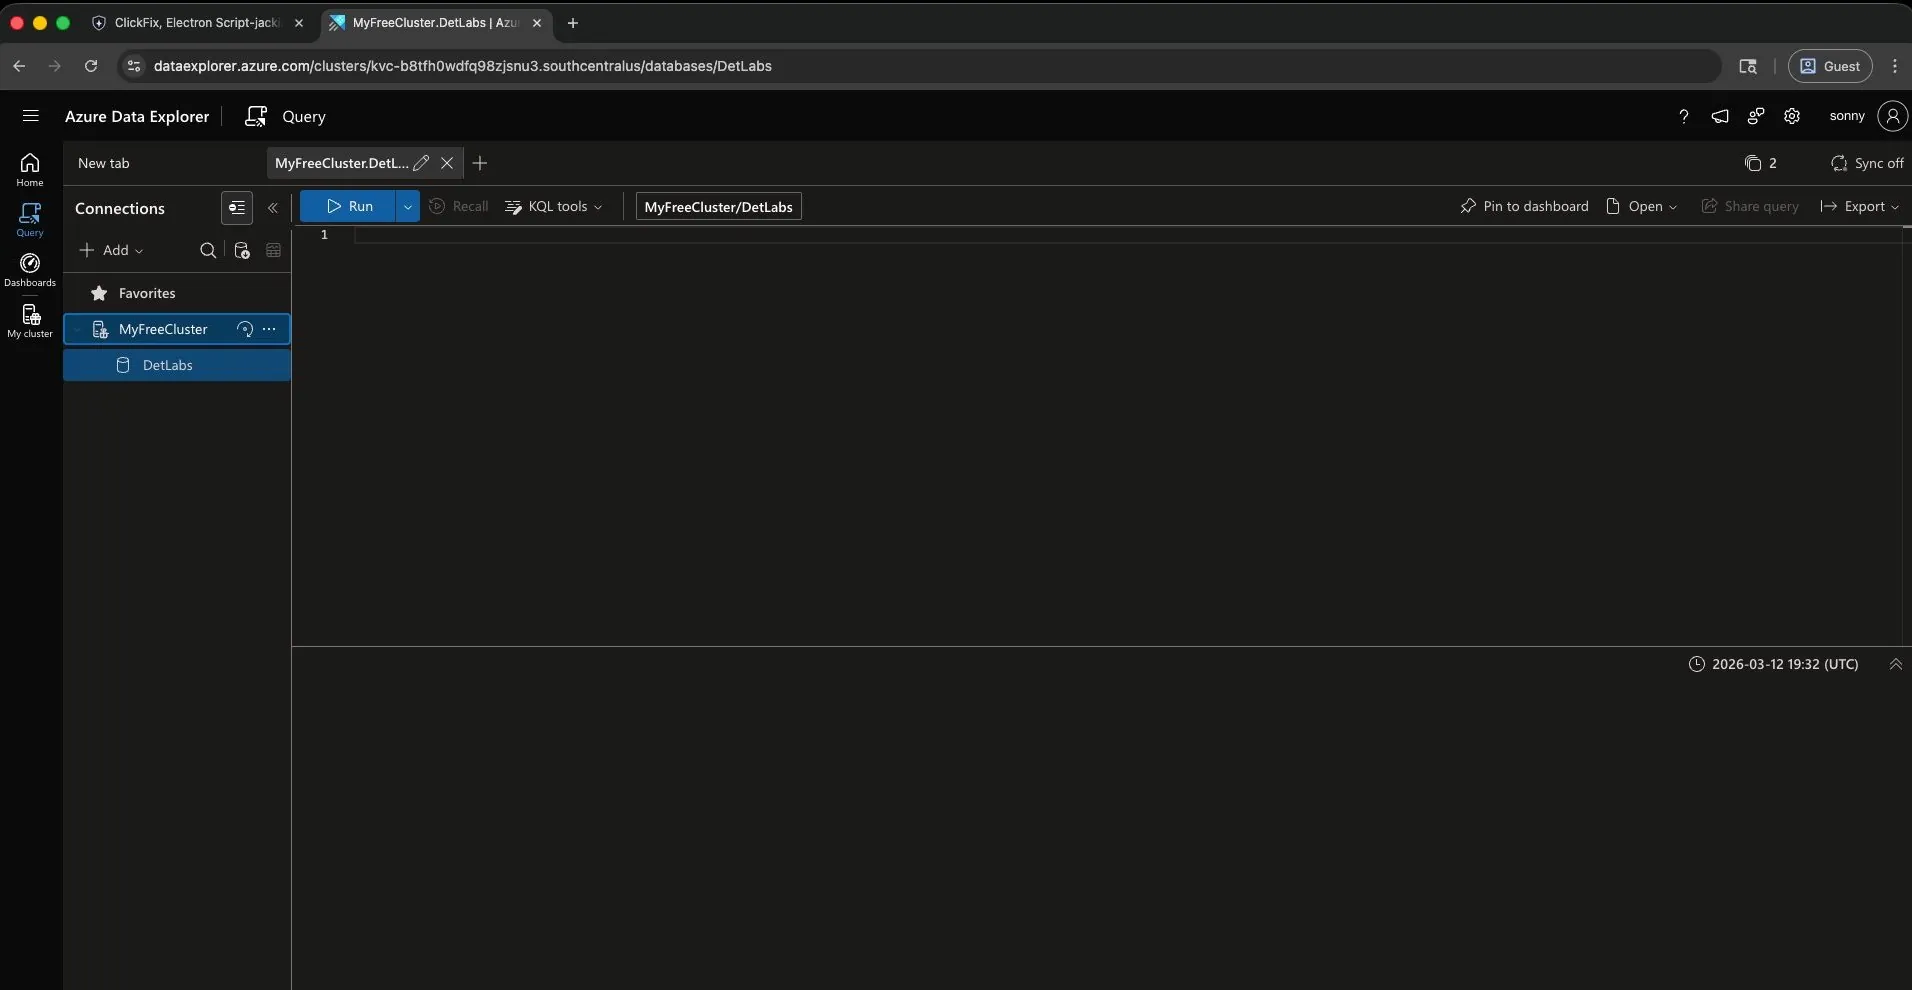This screenshot has height=990, width=1912.
Task: Open Dashboards from the left sidebar
Action: tap(30, 270)
